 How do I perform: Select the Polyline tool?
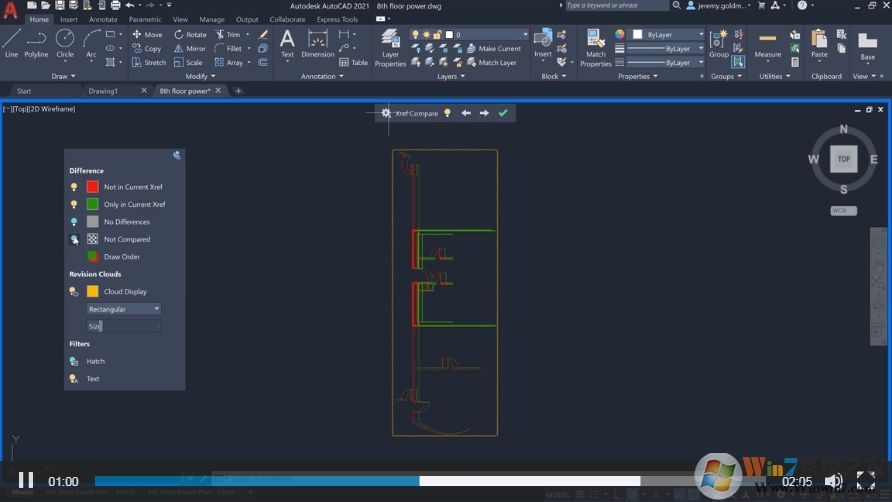[x=36, y=43]
